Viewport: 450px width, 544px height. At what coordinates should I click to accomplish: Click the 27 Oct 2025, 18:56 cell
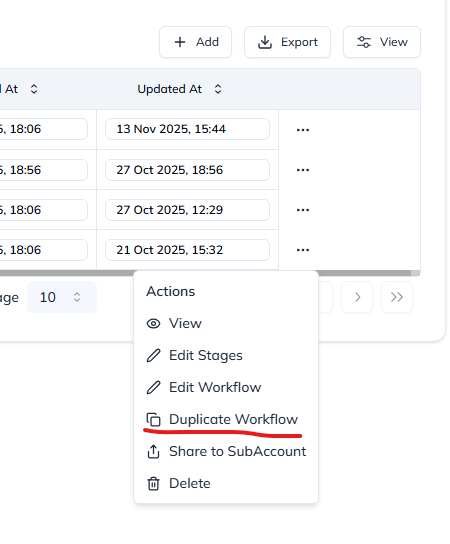tap(187, 170)
